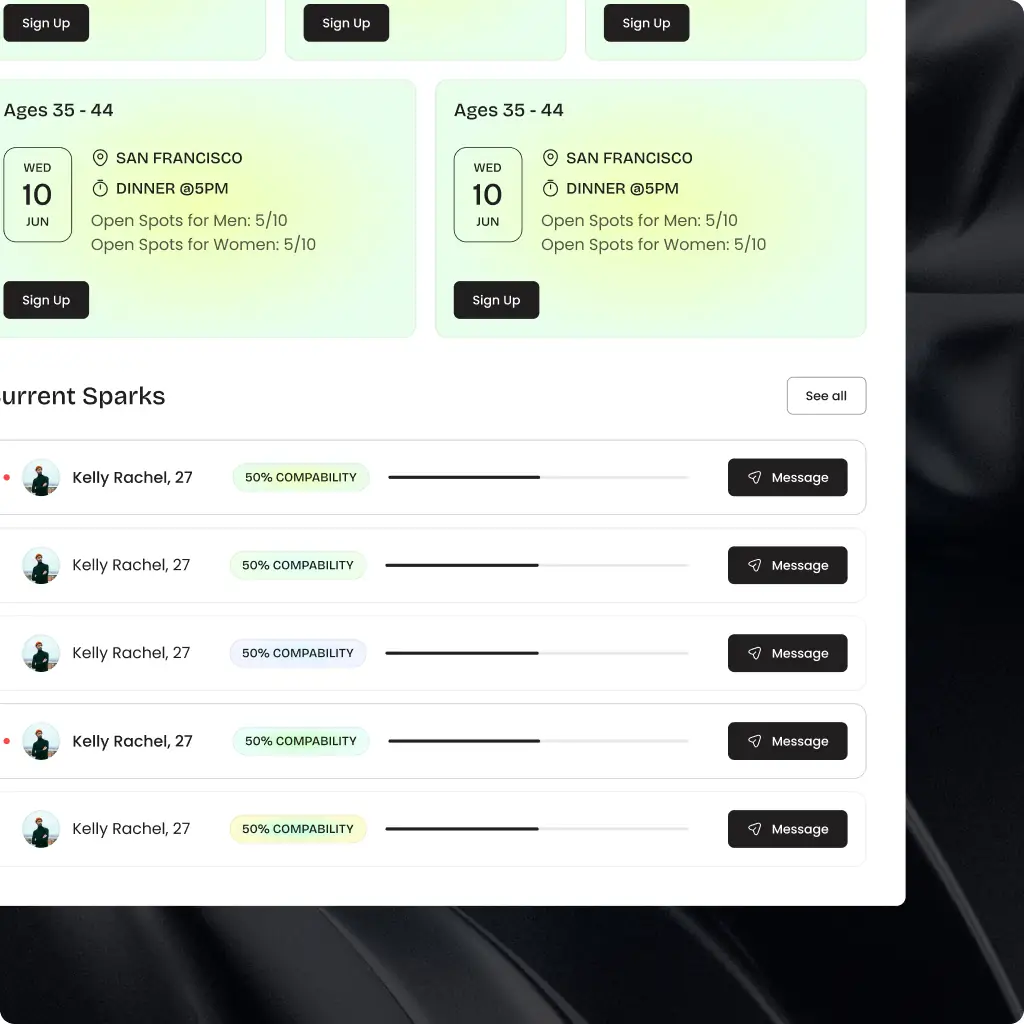Message Kelly Rachel in the second Sparks row
This screenshot has width=1024, height=1024.
click(788, 565)
